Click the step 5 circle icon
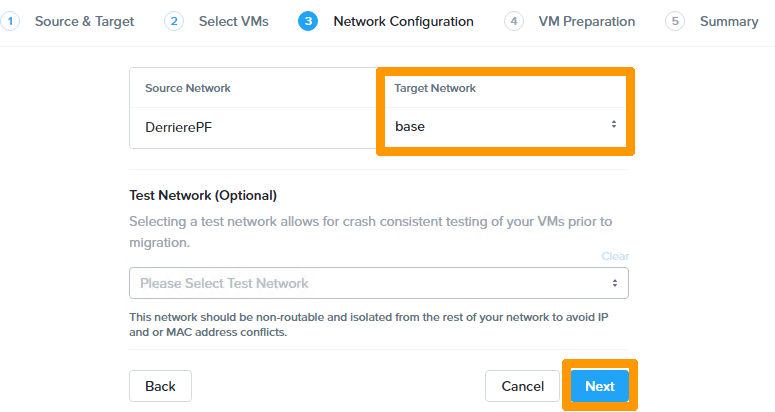Screen dimensions: 775x412 (x=675, y=21)
